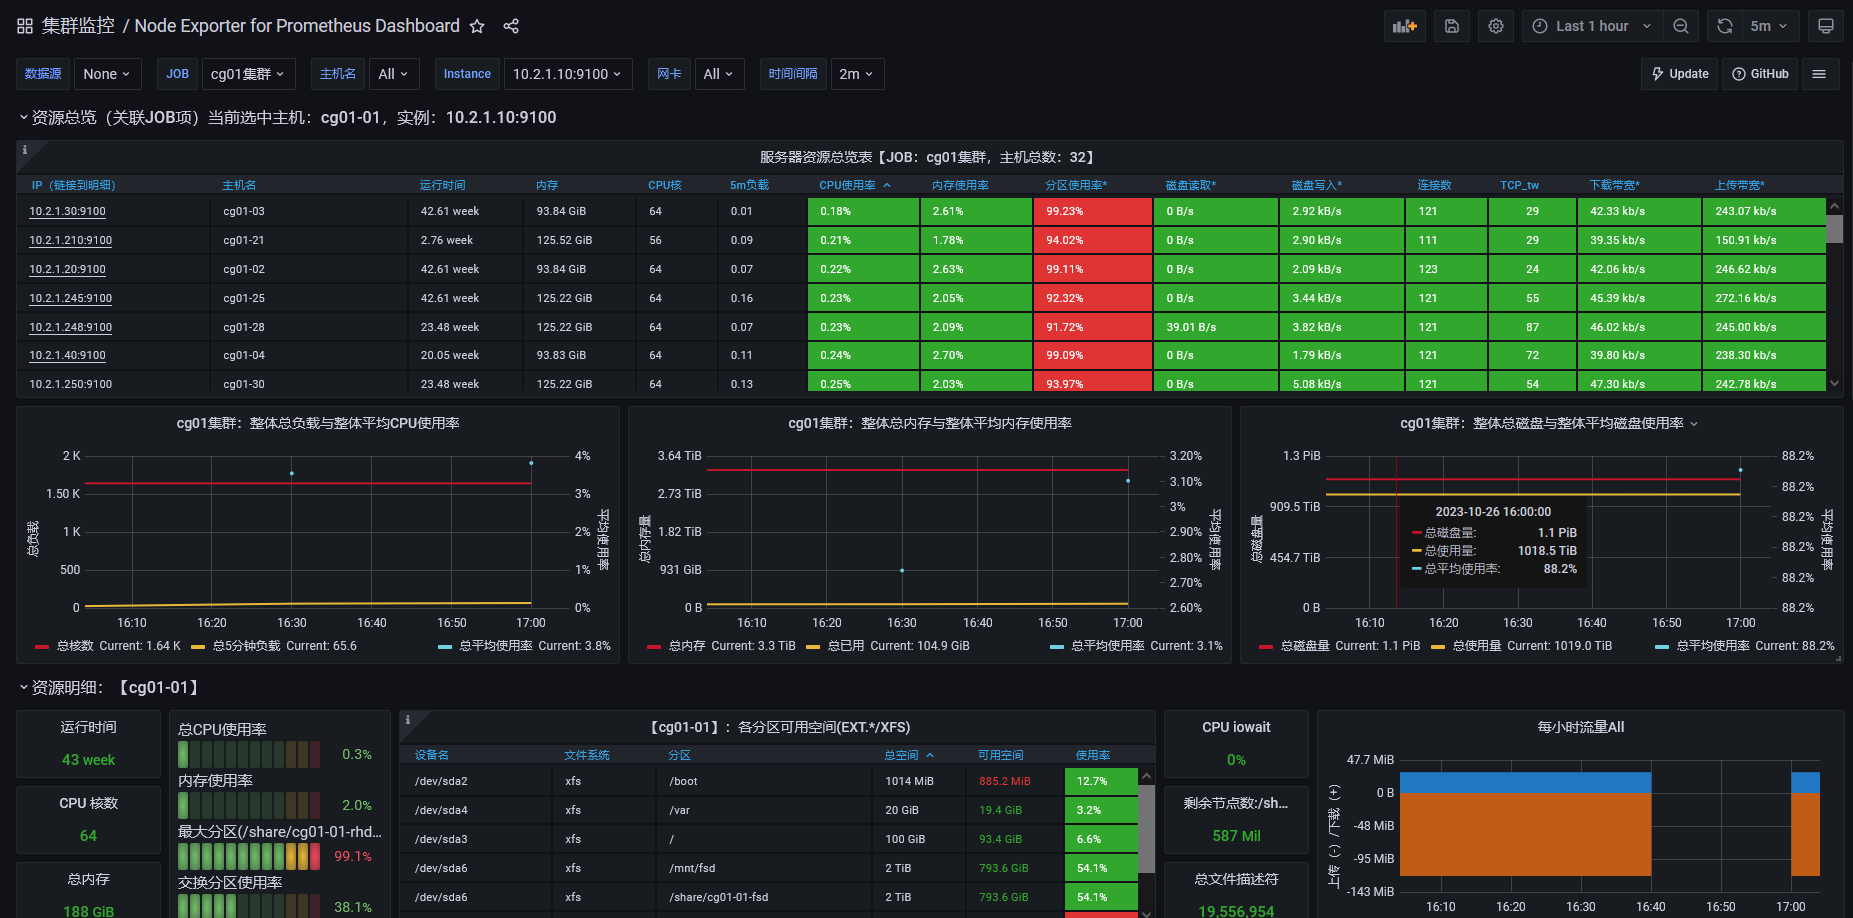The height and width of the screenshot is (918, 1853).
Task: Click the 最大分区 99.1% bar gauge
Action: point(249,856)
